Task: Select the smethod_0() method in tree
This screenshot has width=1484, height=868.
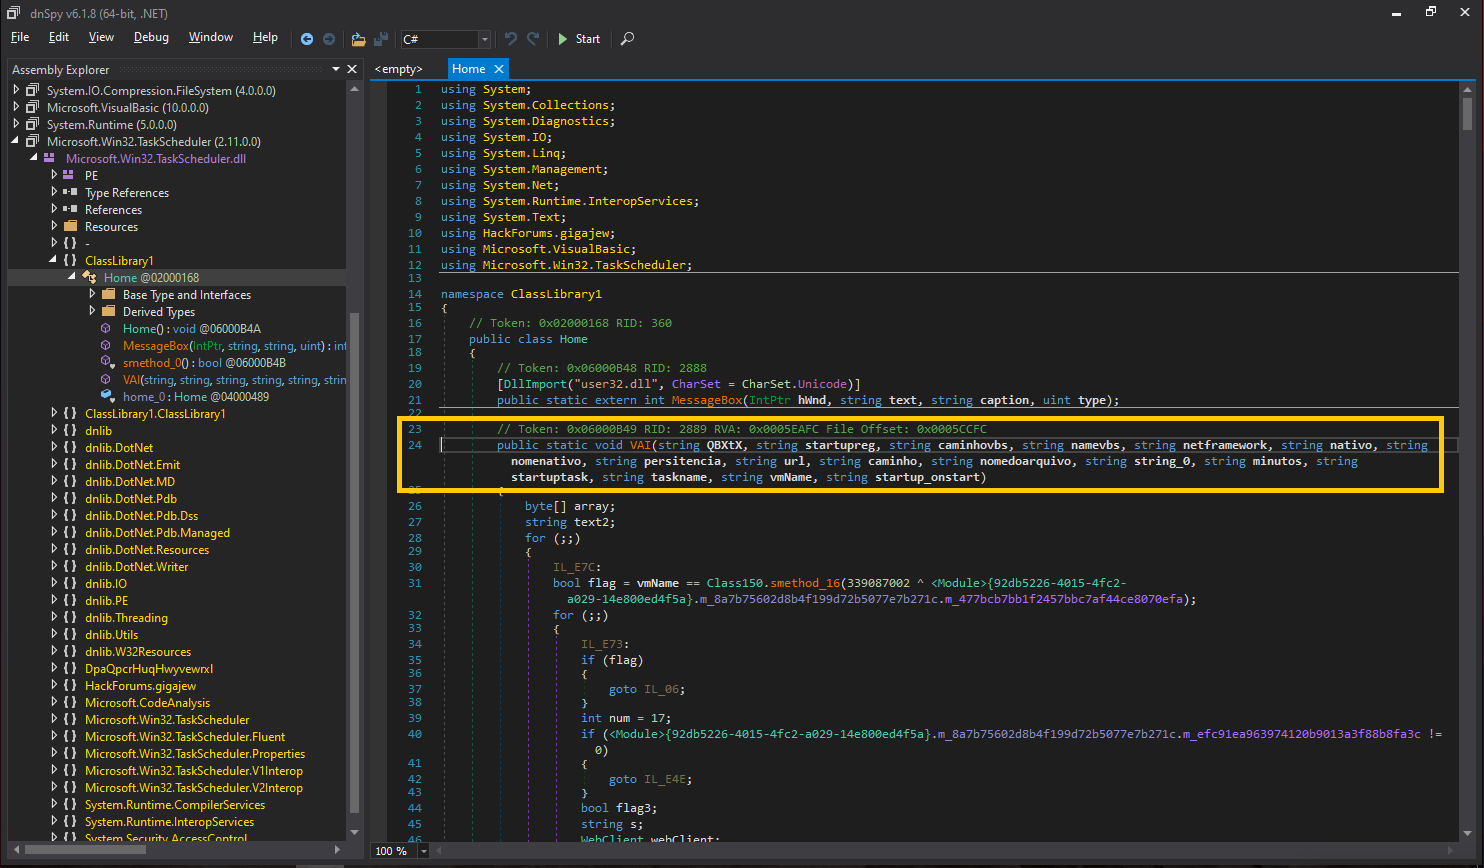Action: coord(153,363)
